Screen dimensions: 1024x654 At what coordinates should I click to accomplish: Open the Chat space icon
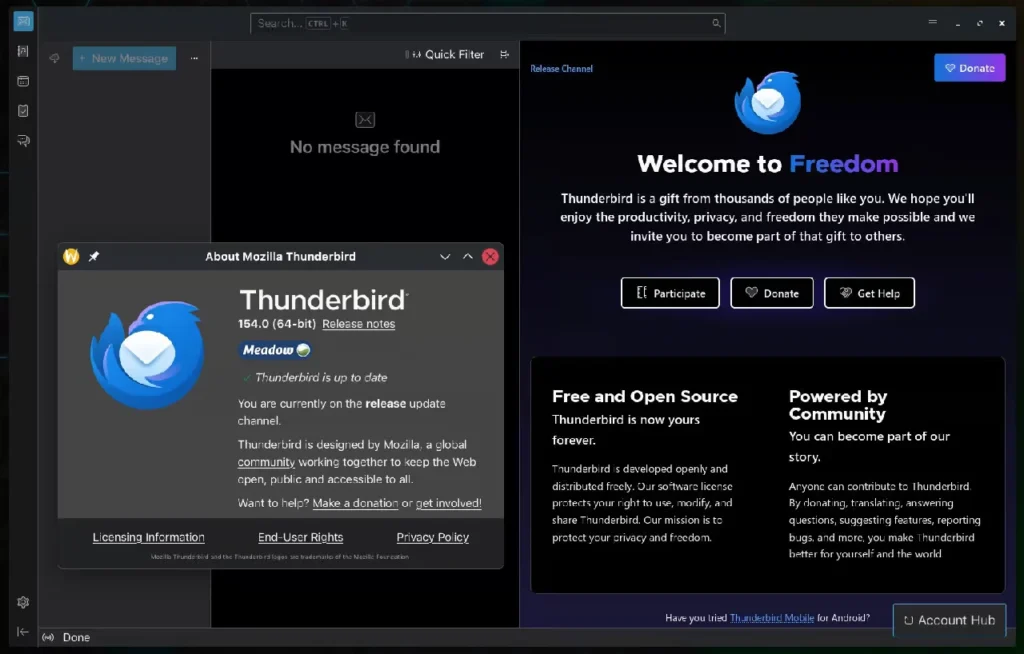23,140
